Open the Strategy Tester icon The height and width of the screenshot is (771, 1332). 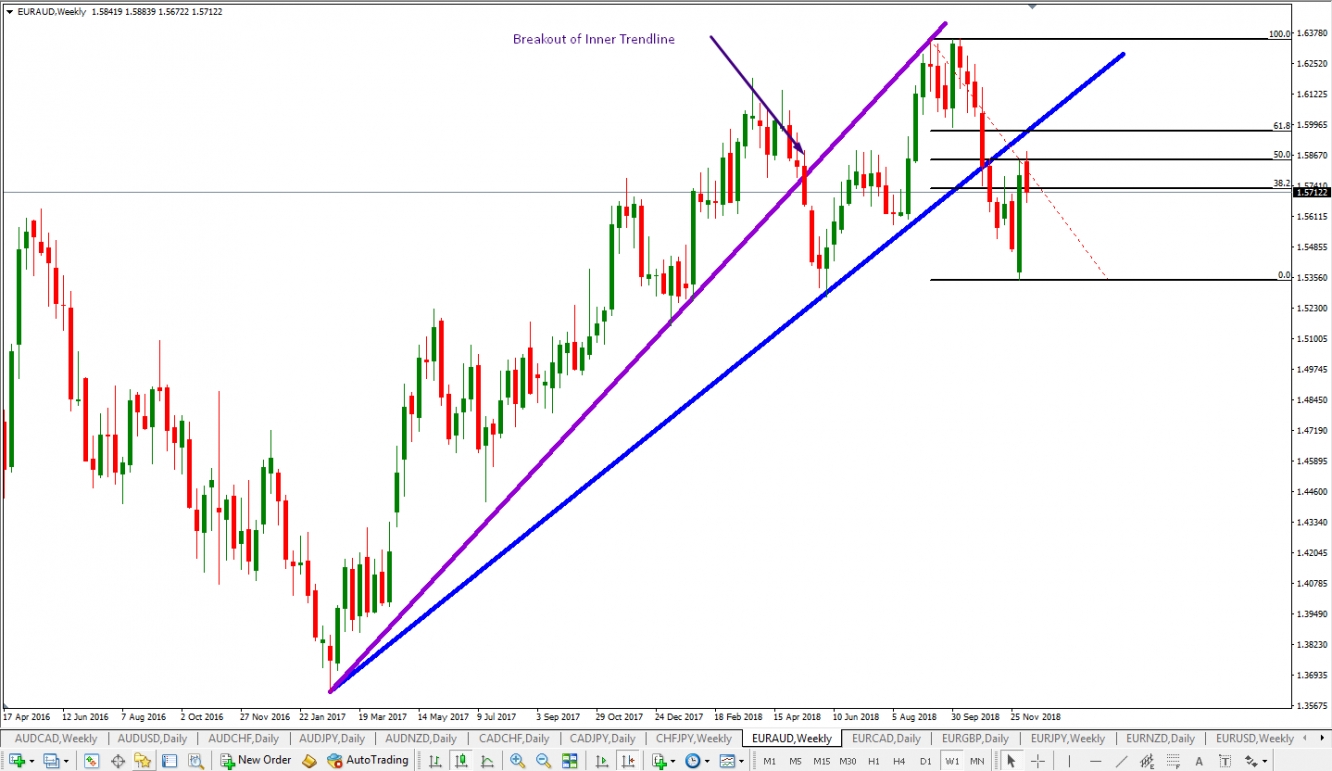coord(196,761)
